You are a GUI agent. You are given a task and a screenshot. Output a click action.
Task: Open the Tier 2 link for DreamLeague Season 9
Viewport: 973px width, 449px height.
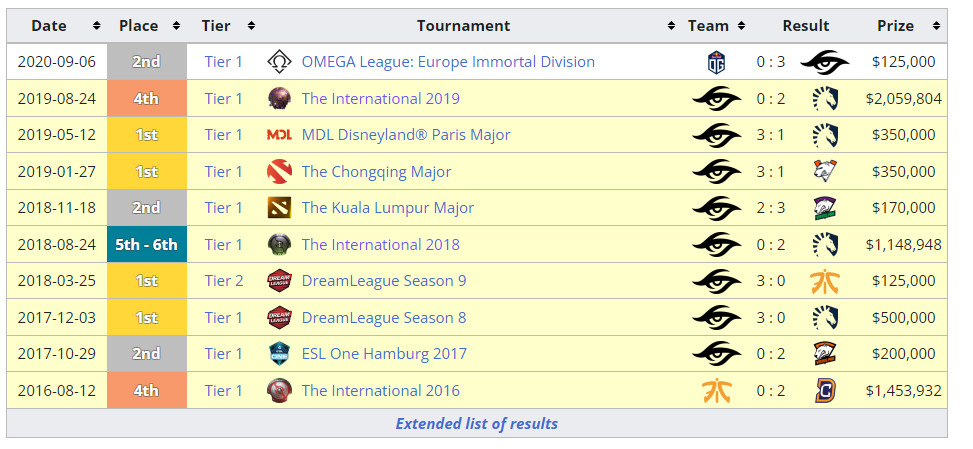tap(224, 281)
